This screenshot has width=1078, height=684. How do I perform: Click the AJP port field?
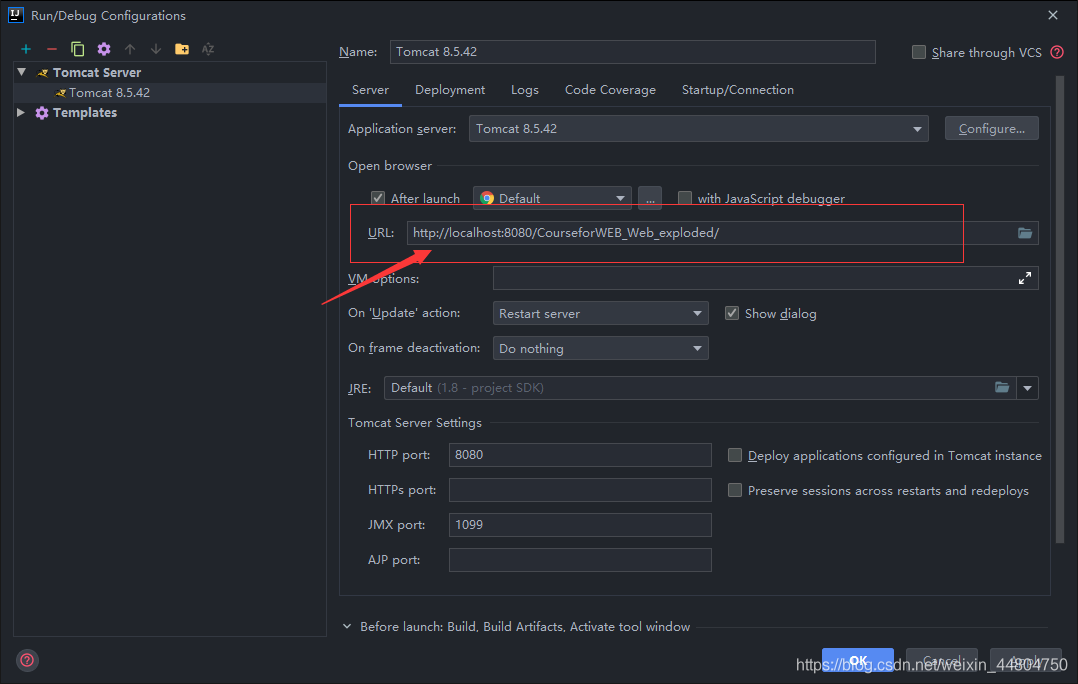click(580, 560)
